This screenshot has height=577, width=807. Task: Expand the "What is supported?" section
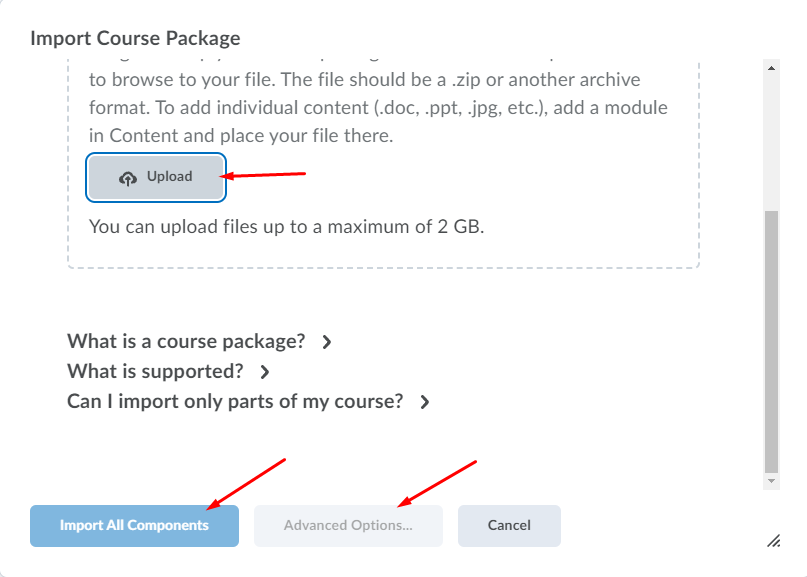(155, 371)
